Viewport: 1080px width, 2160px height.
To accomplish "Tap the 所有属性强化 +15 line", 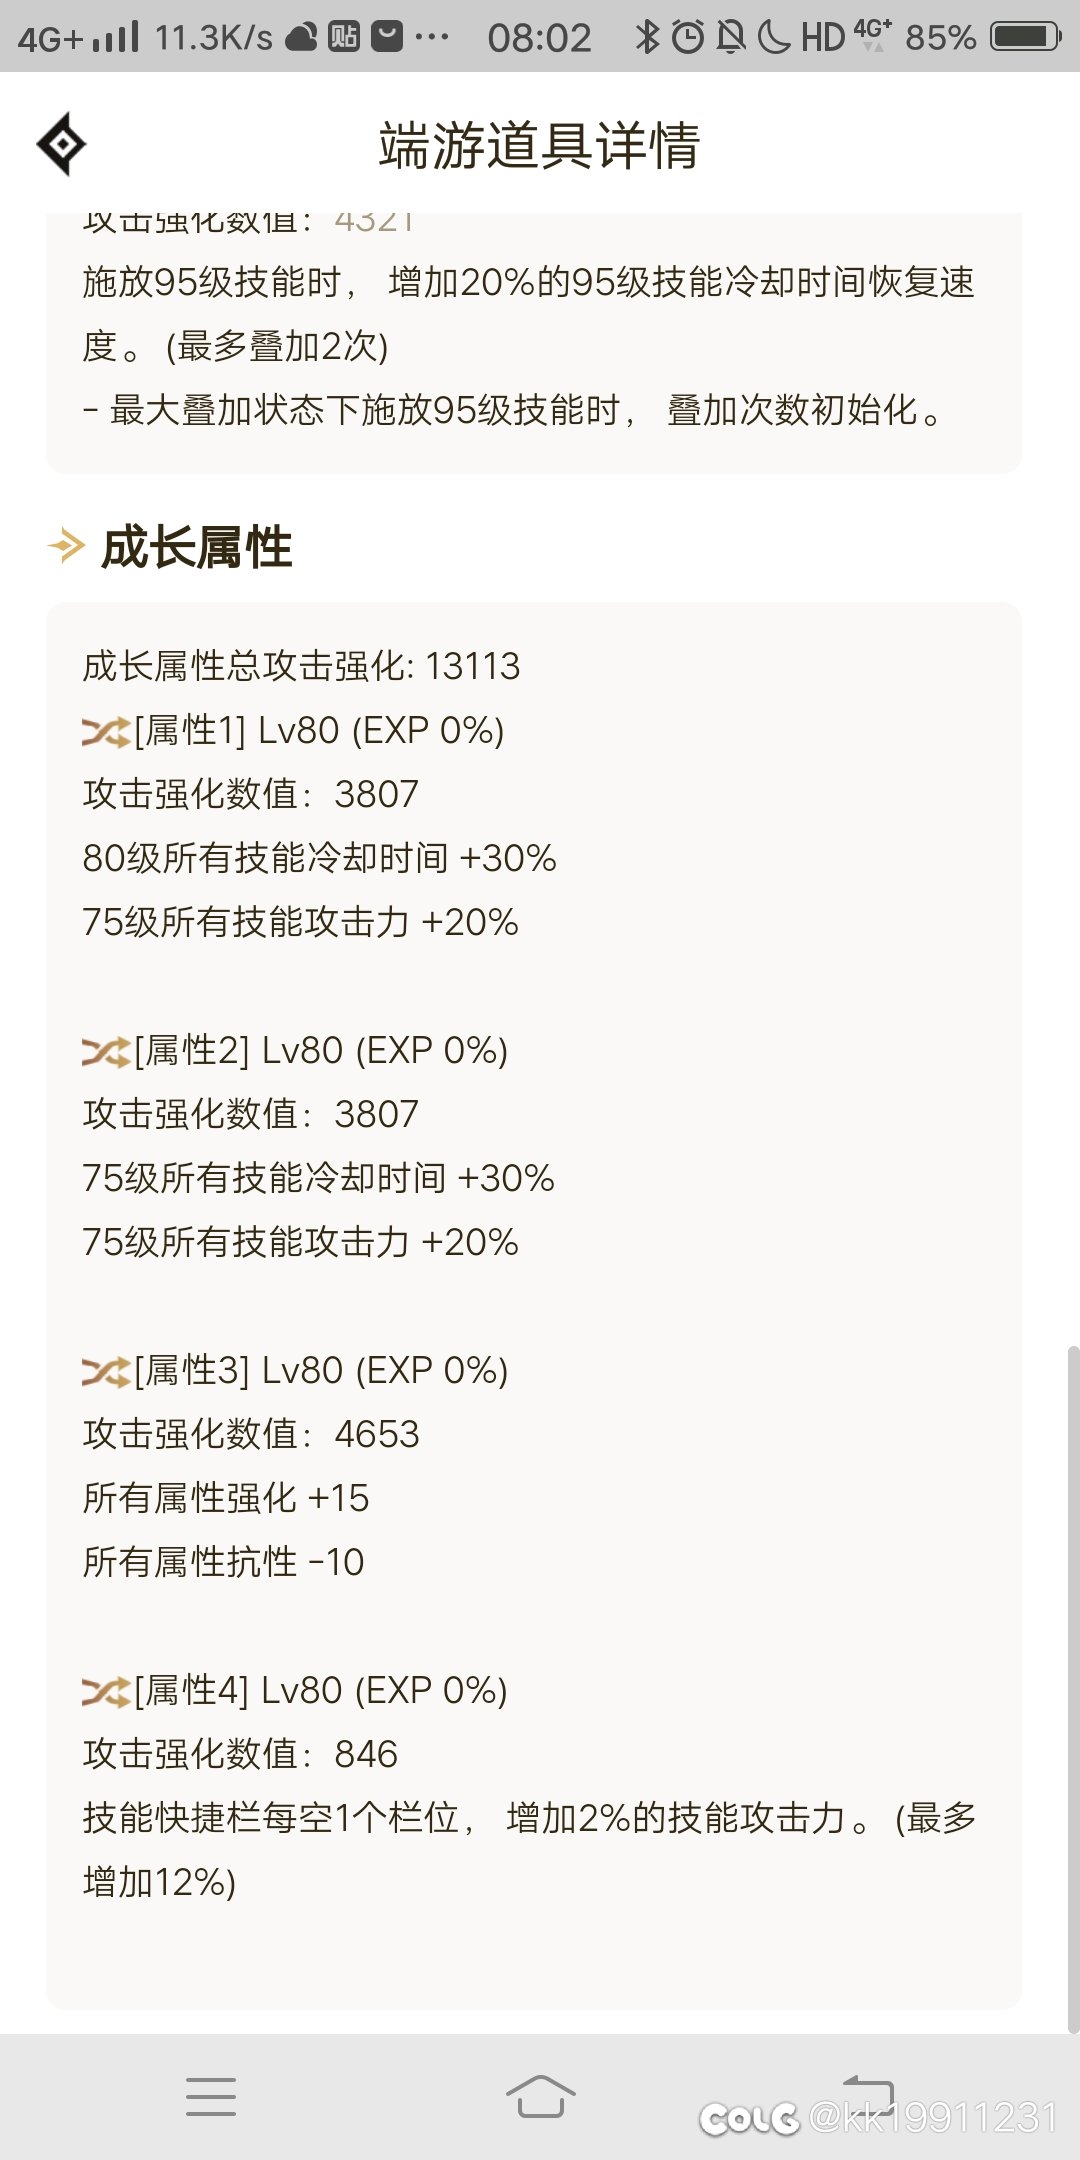I will pos(226,1498).
